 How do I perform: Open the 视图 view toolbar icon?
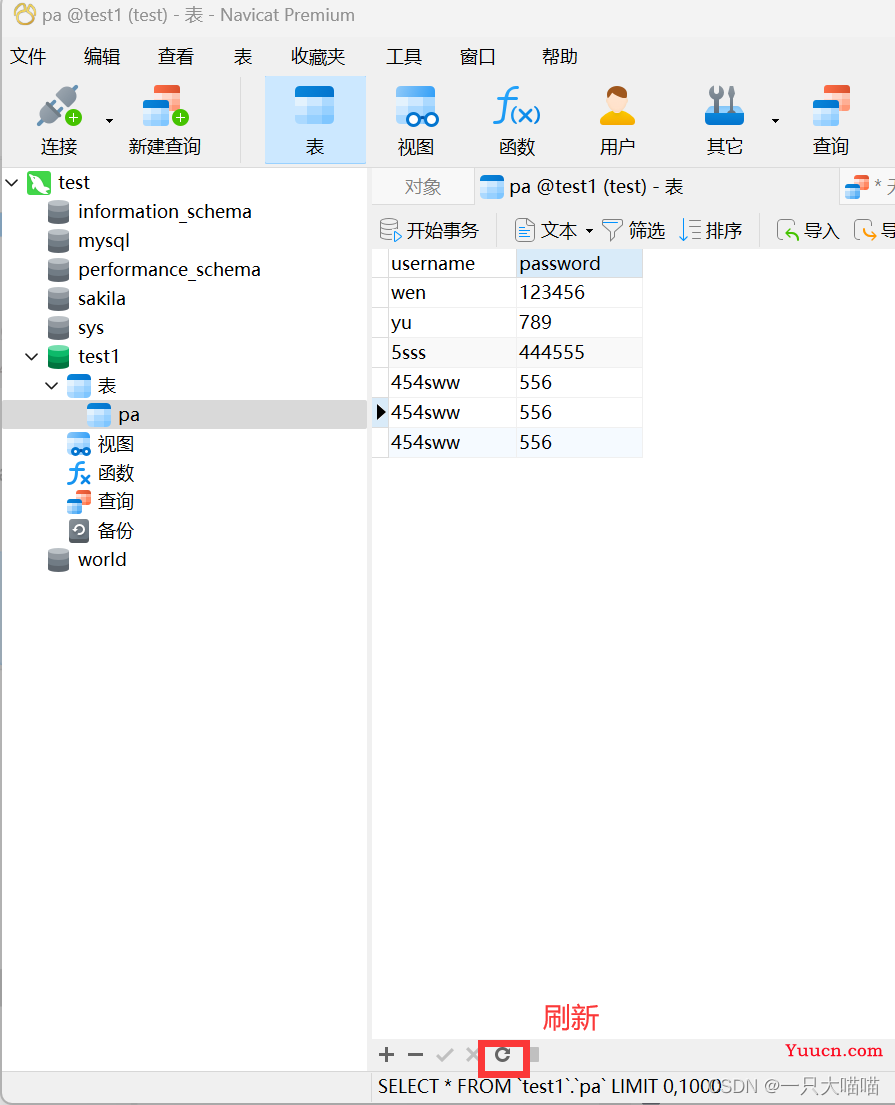click(416, 106)
